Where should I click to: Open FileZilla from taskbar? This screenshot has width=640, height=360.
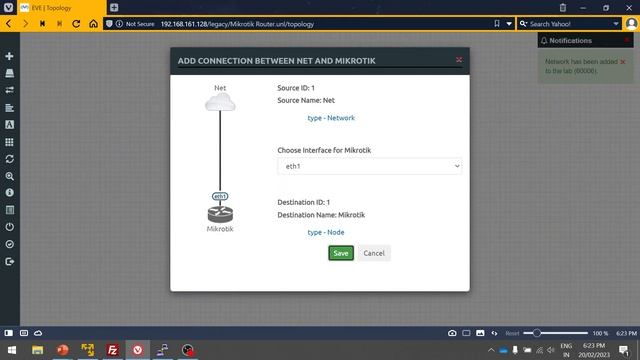point(113,350)
